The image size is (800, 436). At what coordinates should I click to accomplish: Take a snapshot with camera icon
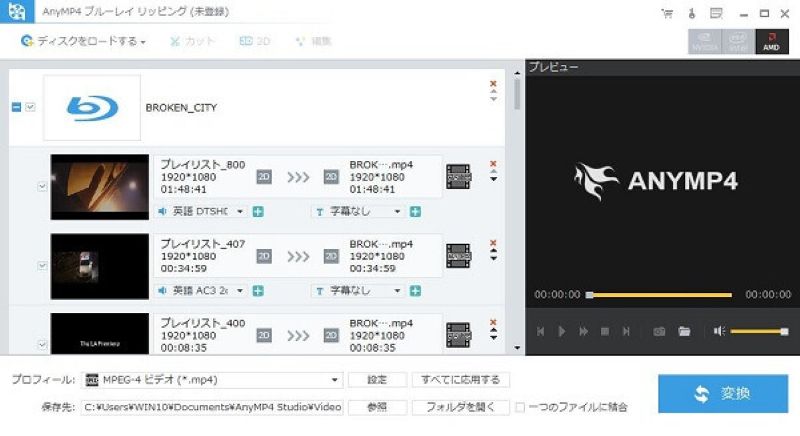click(659, 331)
